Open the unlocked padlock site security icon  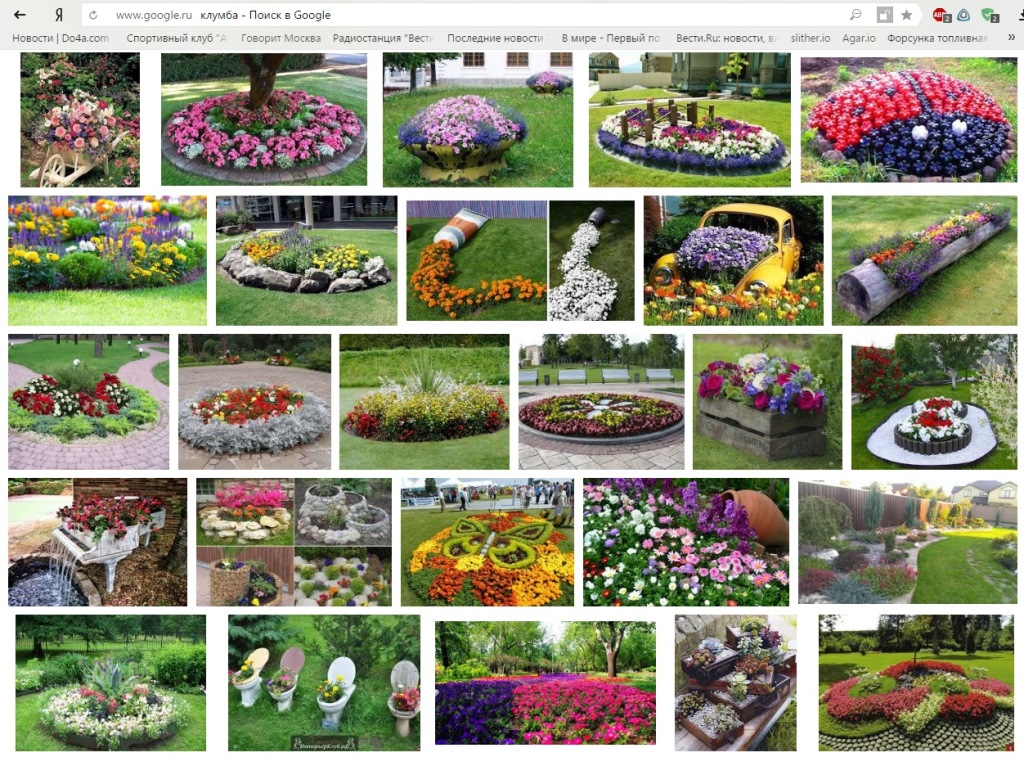(884, 14)
